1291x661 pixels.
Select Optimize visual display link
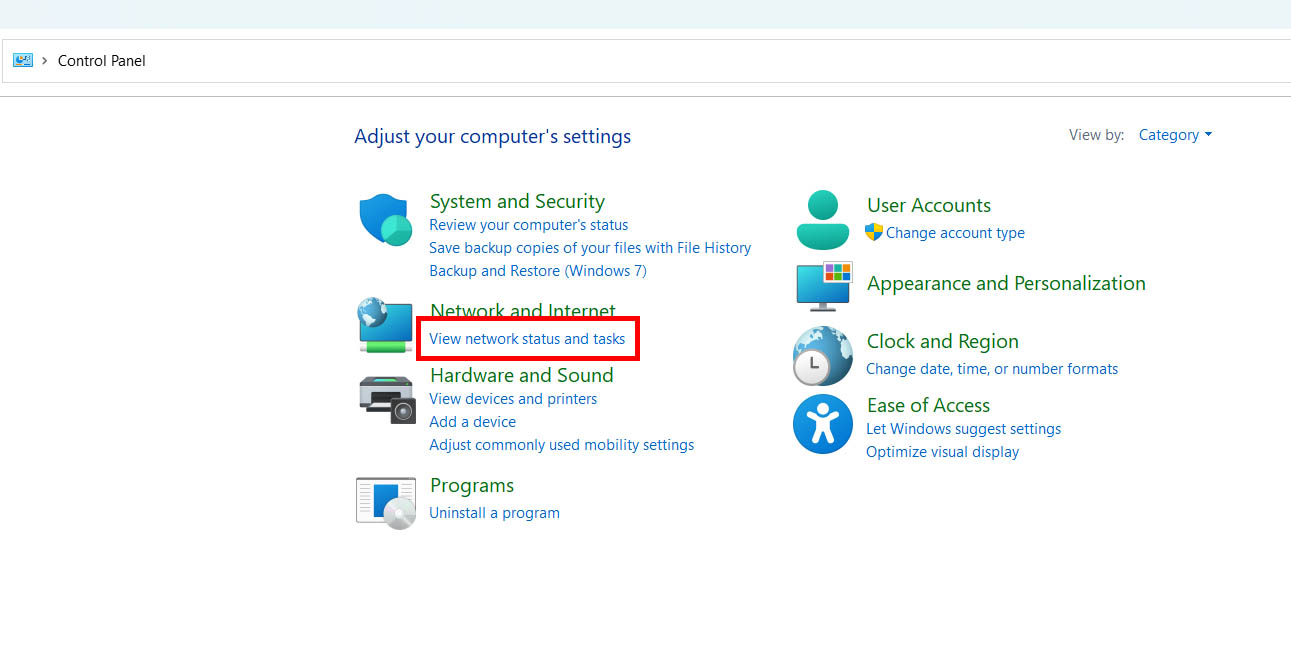coord(943,452)
